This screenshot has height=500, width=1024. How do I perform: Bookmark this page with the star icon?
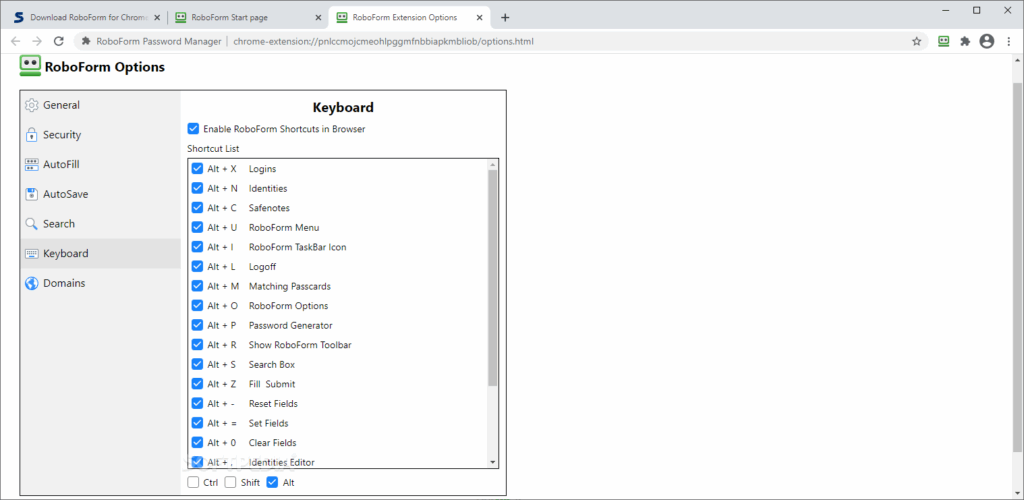click(x=916, y=41)
